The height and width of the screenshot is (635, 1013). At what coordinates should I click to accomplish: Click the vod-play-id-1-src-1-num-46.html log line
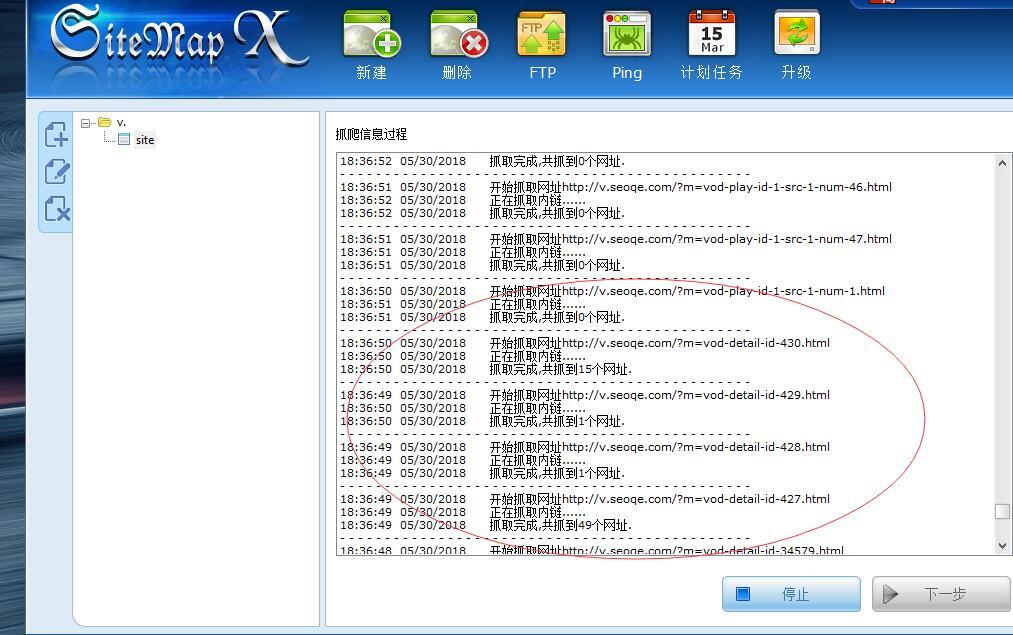tap(616, 187)
